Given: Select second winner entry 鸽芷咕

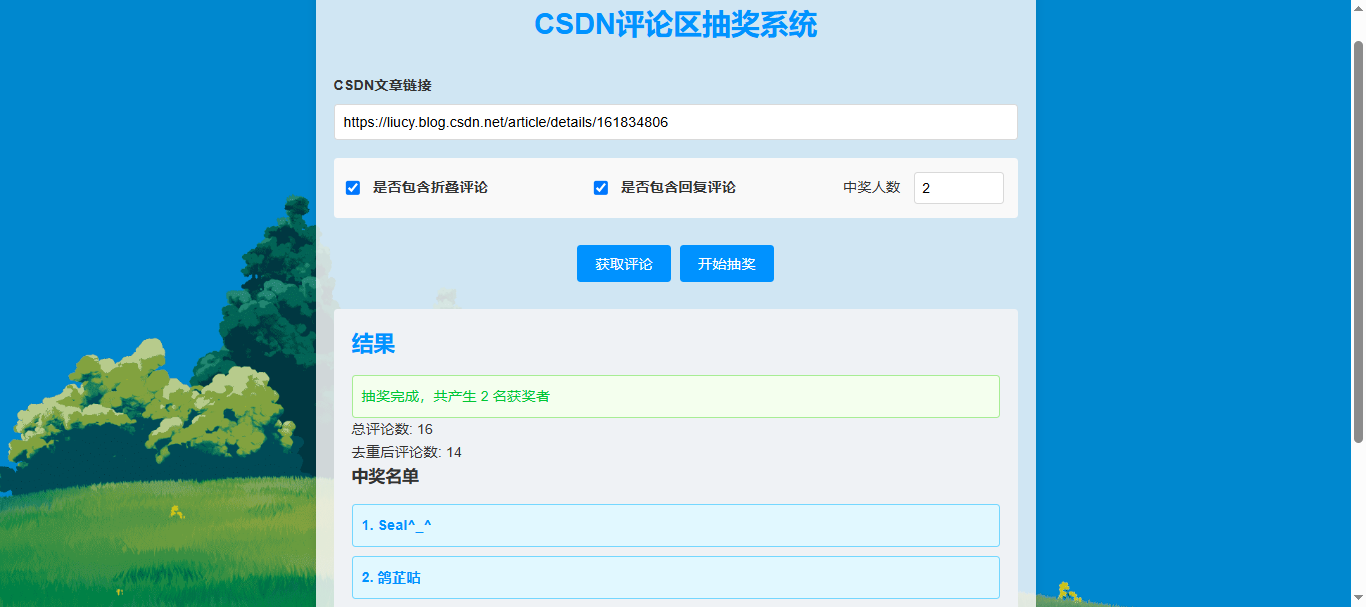Looking at the screenshot, I should pyautogui.click(x=676, y=578).
